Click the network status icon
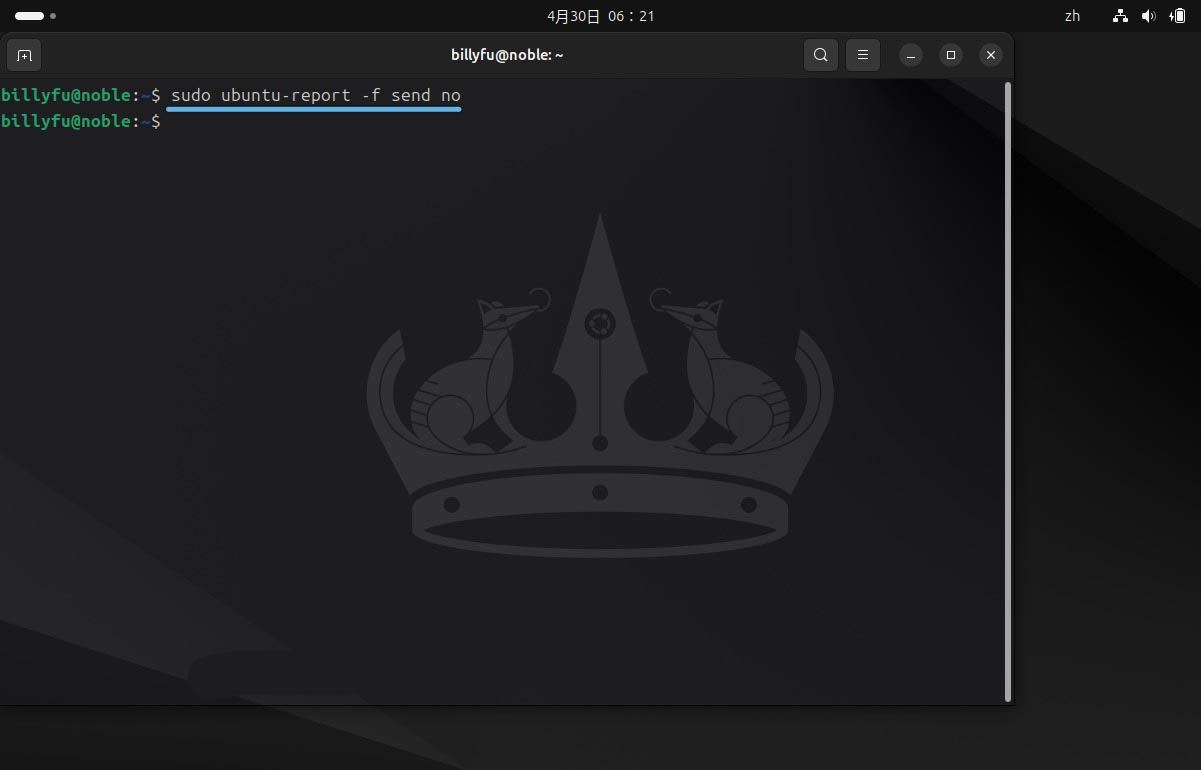The width and height of the screenshot is (1201, 770). pyautogui.click(x=1120, y=16)
